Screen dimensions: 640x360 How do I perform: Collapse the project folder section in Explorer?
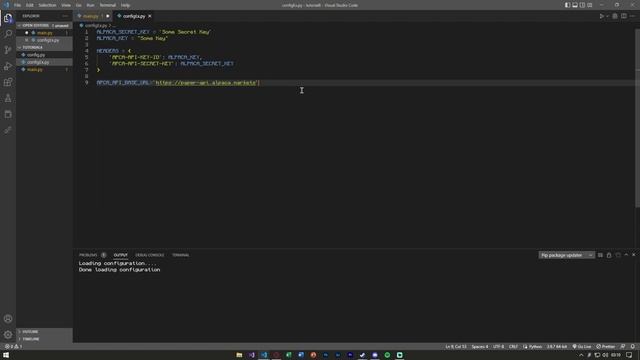[44, 47]
